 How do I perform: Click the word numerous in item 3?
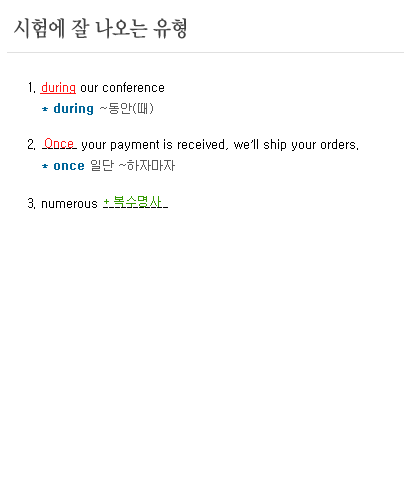pos(69,204)
